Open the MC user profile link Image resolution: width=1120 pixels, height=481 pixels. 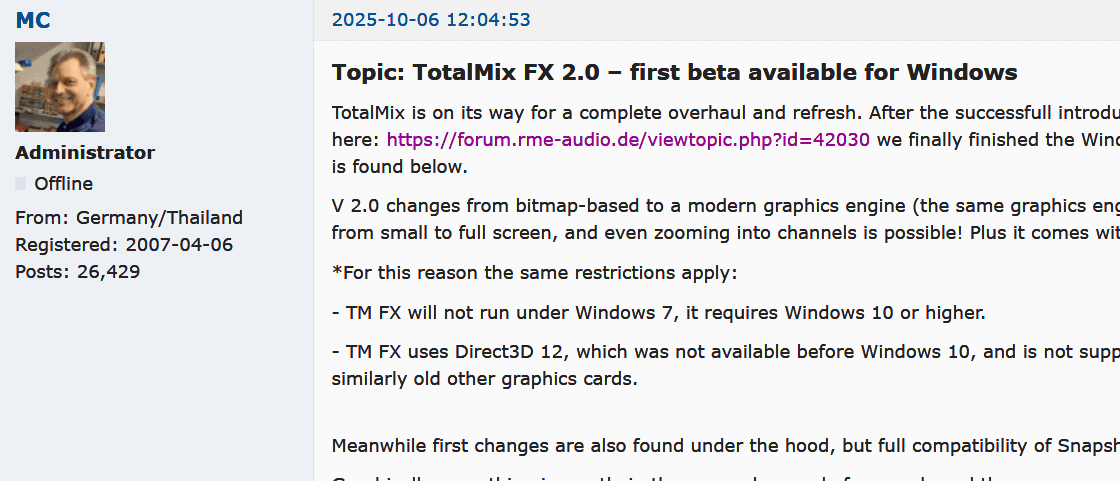tap(33, 20)
